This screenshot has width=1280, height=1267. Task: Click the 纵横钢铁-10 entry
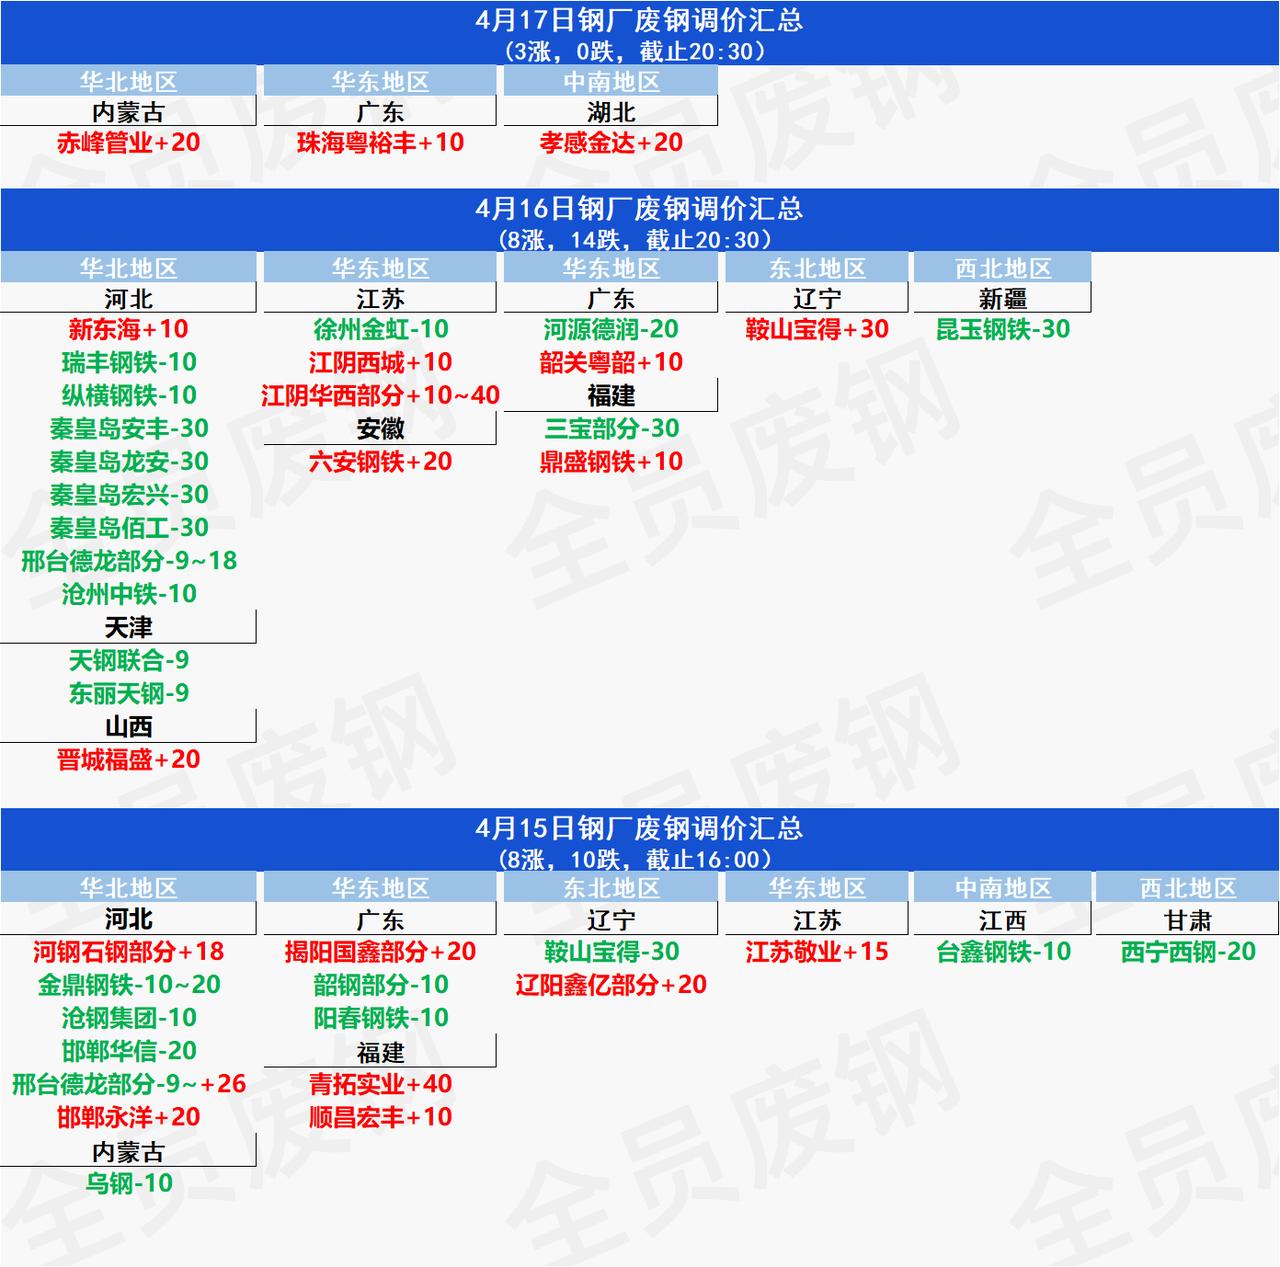click(x=128, y=395)
